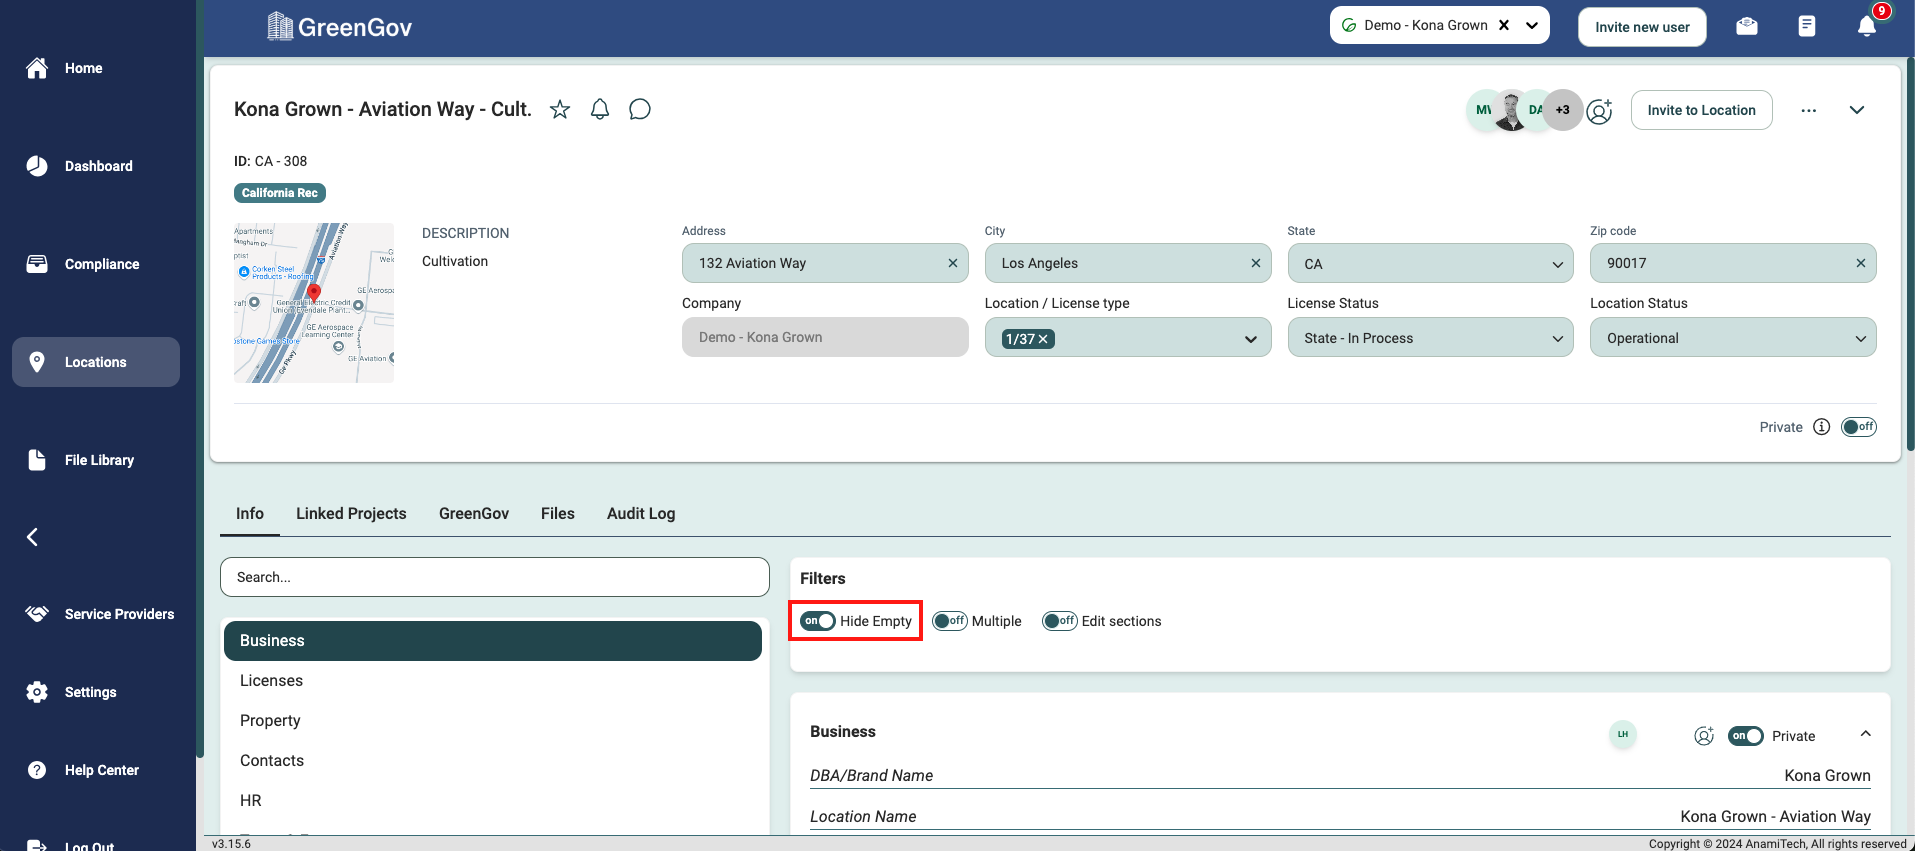This screenshot has height=851, width=1915.
Task: Enable the Edit sections toggle
Action: [1060, 621]
